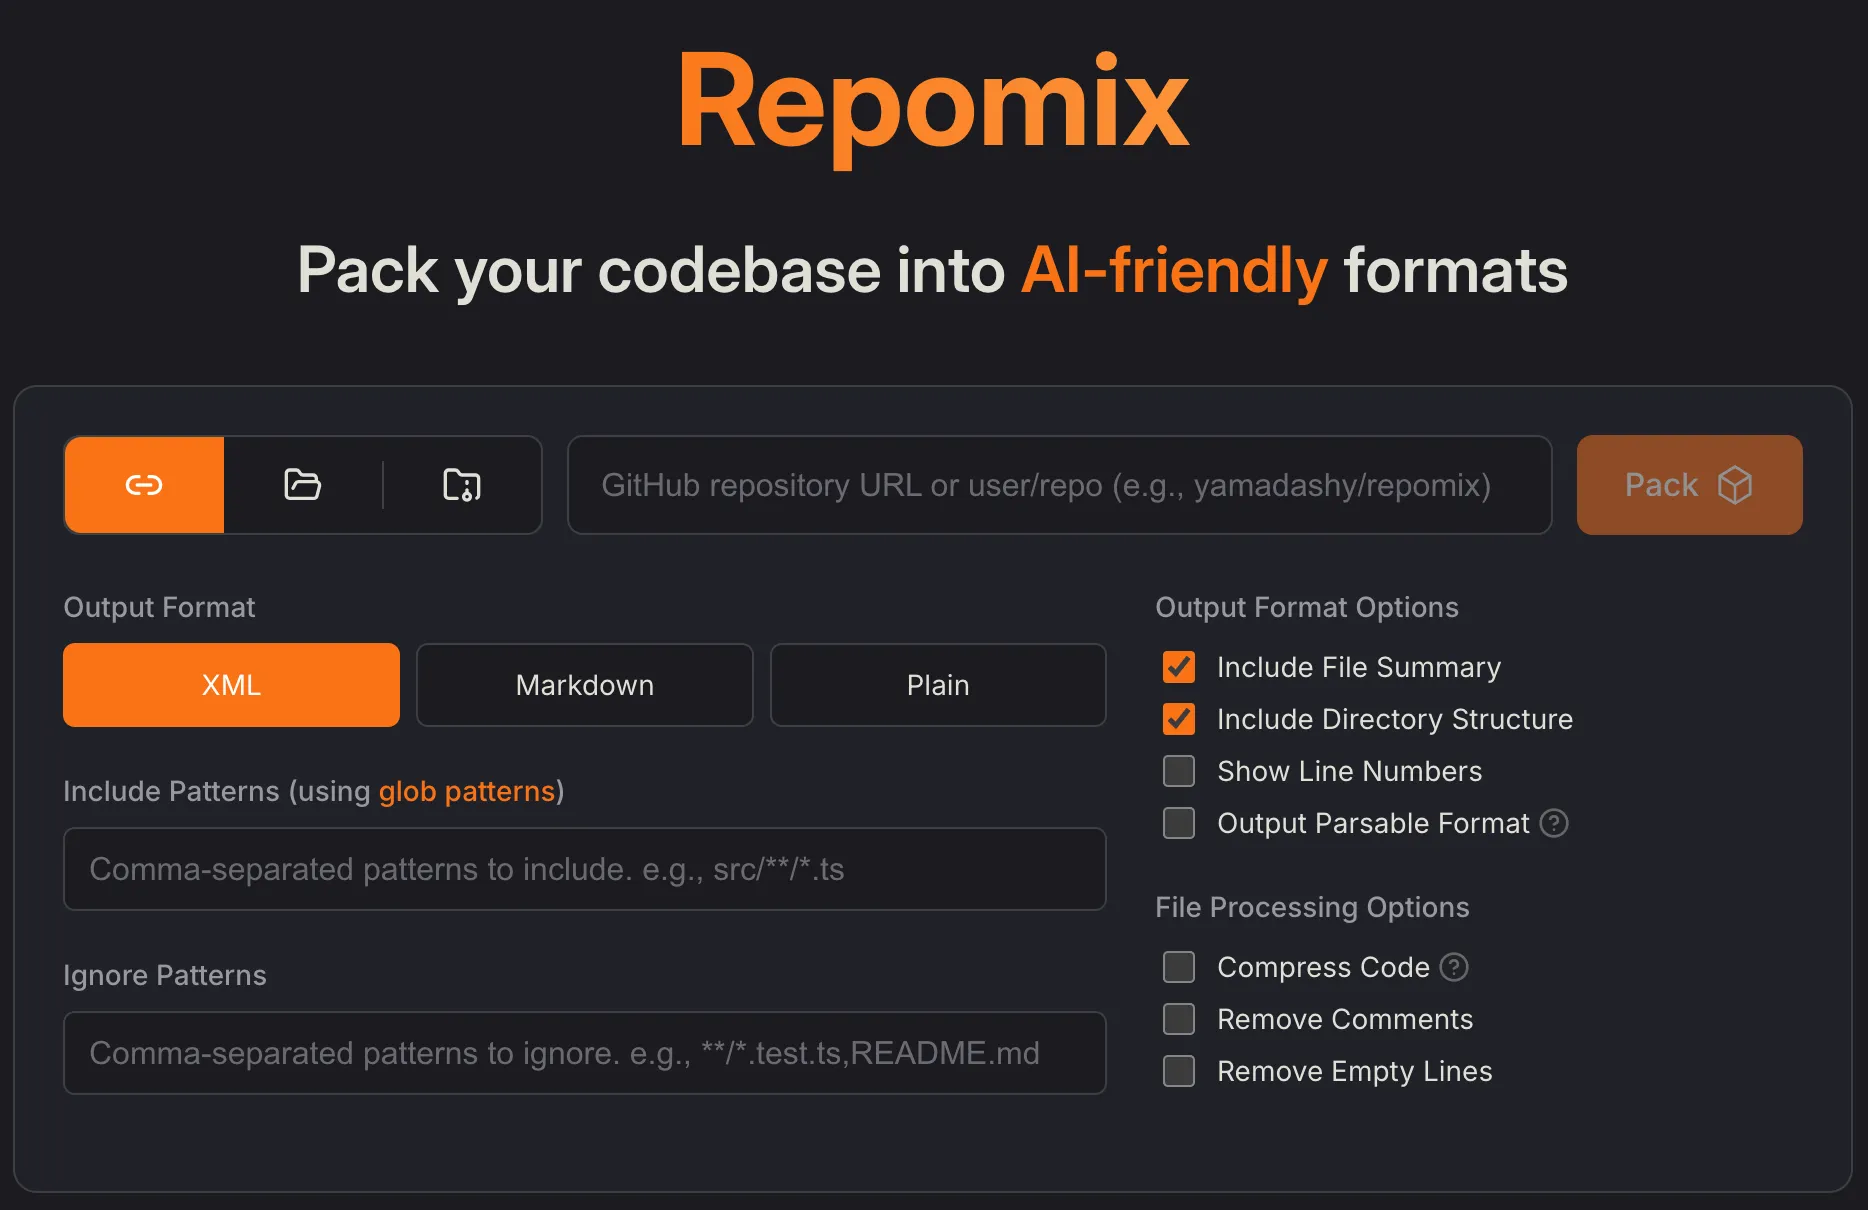Check Output Parsable Format

[x=1179, y=823]
